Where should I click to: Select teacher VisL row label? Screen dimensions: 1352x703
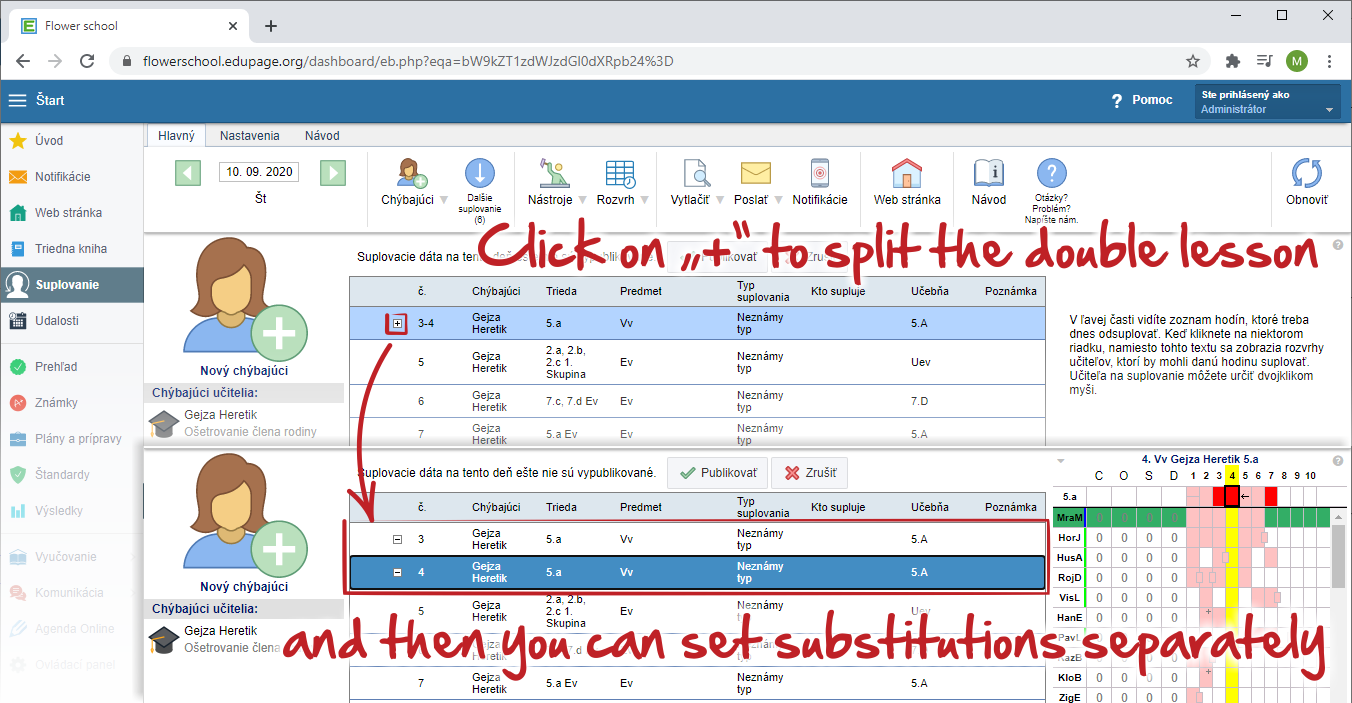coord(1070,598)
